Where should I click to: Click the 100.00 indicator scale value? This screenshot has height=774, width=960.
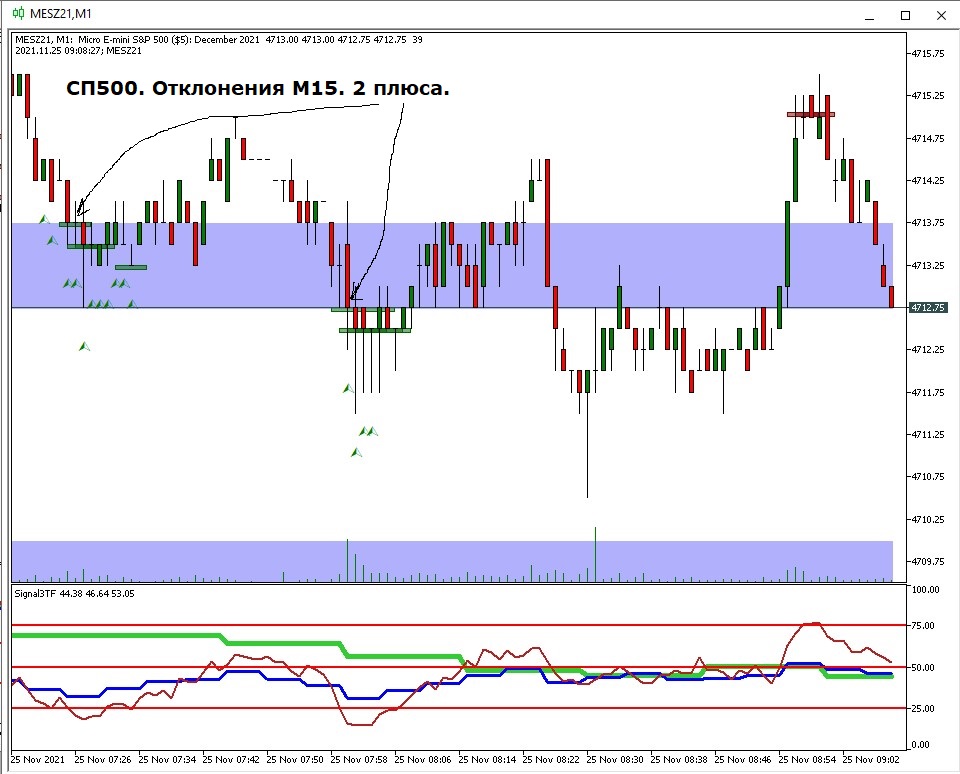[926, 590]
